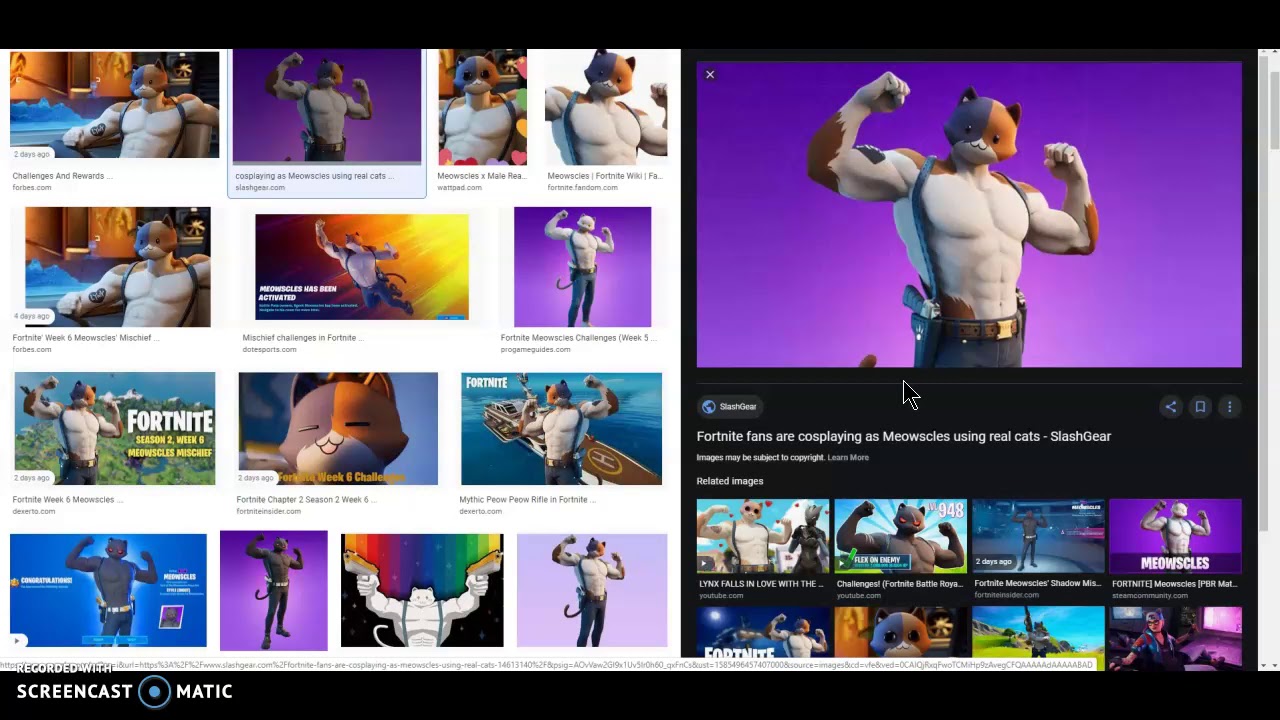Save image to collection with bookmark icon

pos(1200,407)
